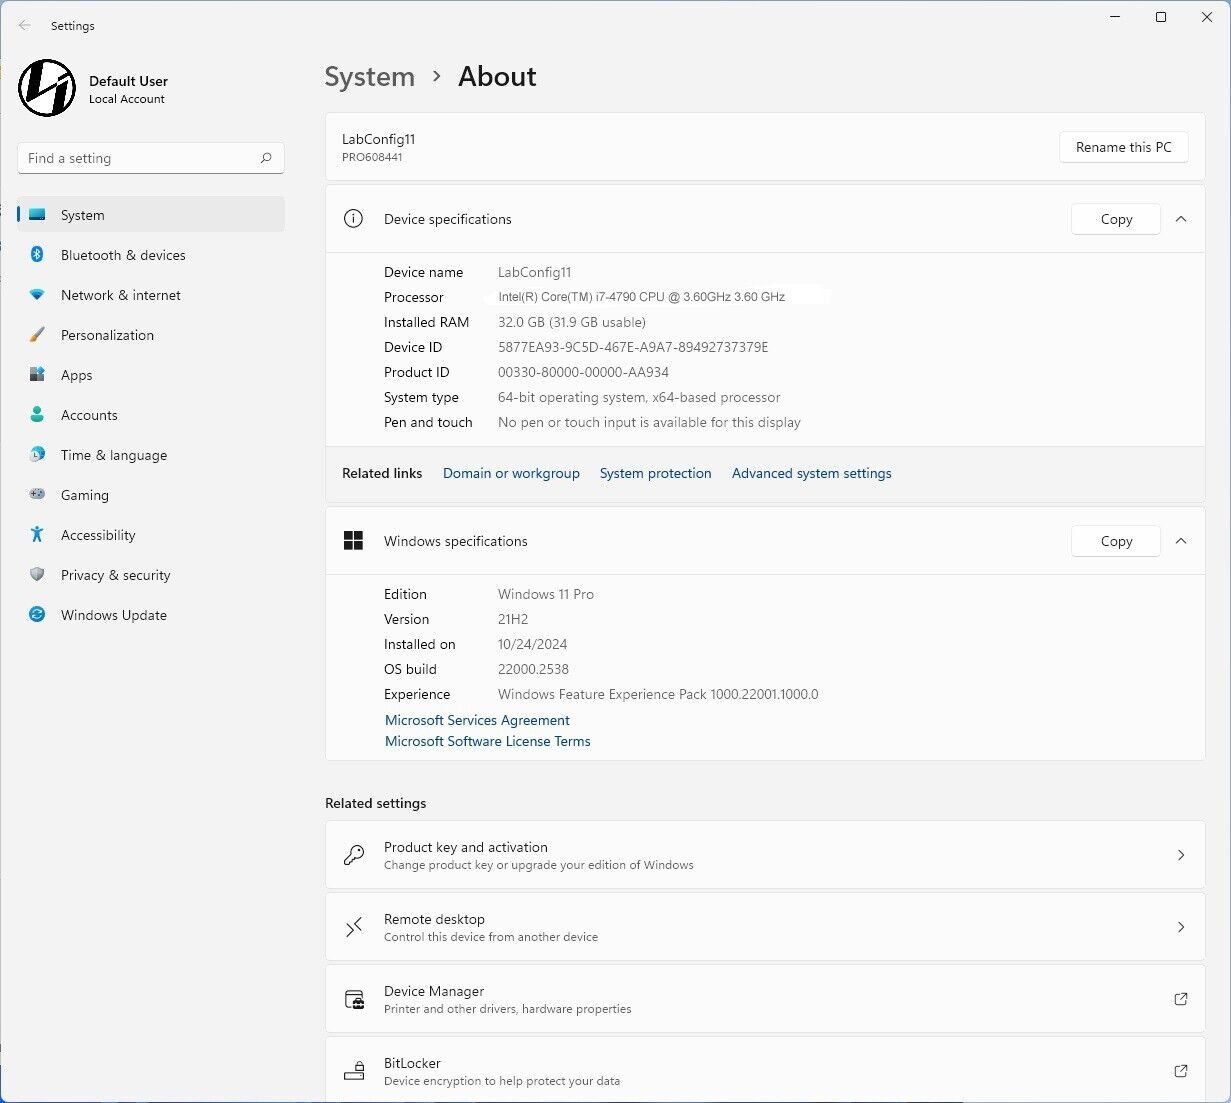This screenshot has width=1231, height=1103.
Task: Click the Version value 21H2
Action: click(x=513, y=619)
